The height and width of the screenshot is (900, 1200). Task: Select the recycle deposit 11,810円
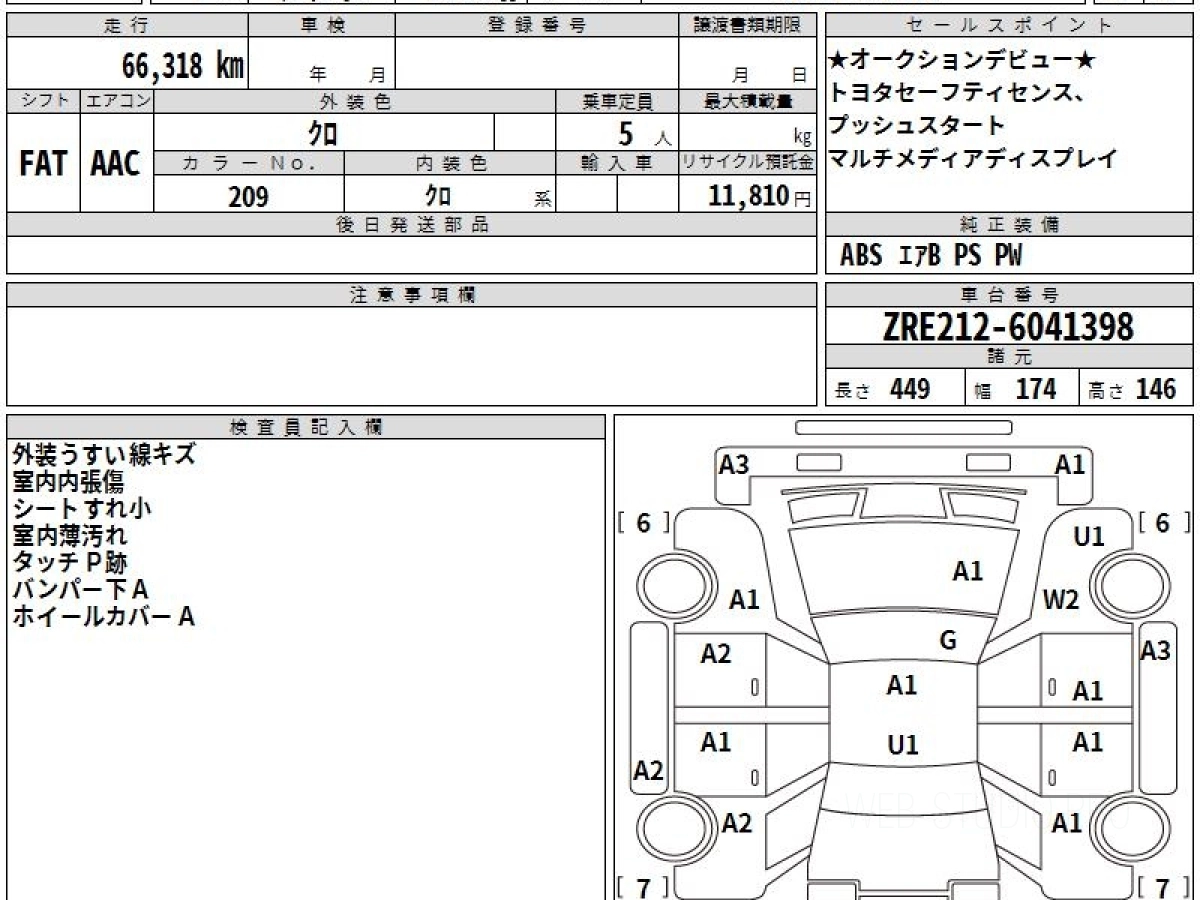pos(759,196)
